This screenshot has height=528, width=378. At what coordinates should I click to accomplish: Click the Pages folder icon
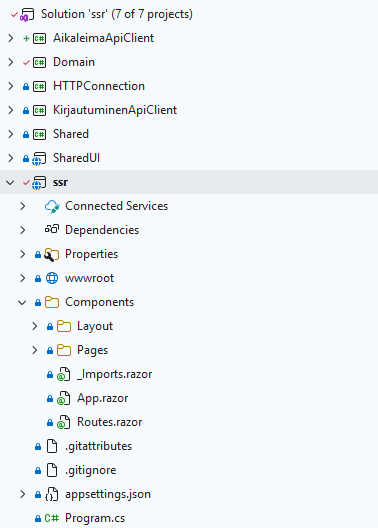click(x=64, y=351)
